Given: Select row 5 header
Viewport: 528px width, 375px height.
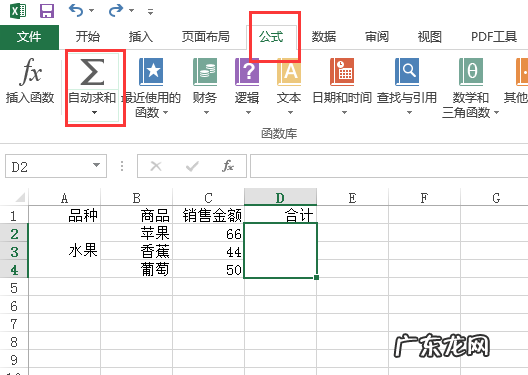Looking at the screenshot, I should pyautogui.click(x=14, y=287).
